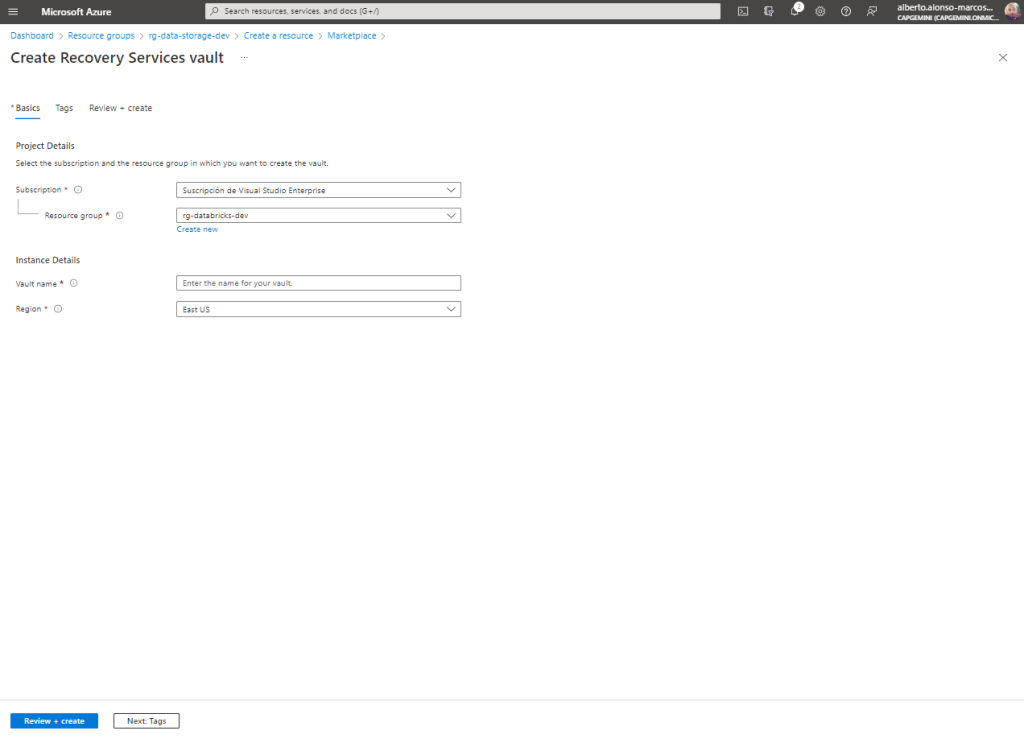Click the Vault name input field

pyautogui.click(x=318, y=283)
